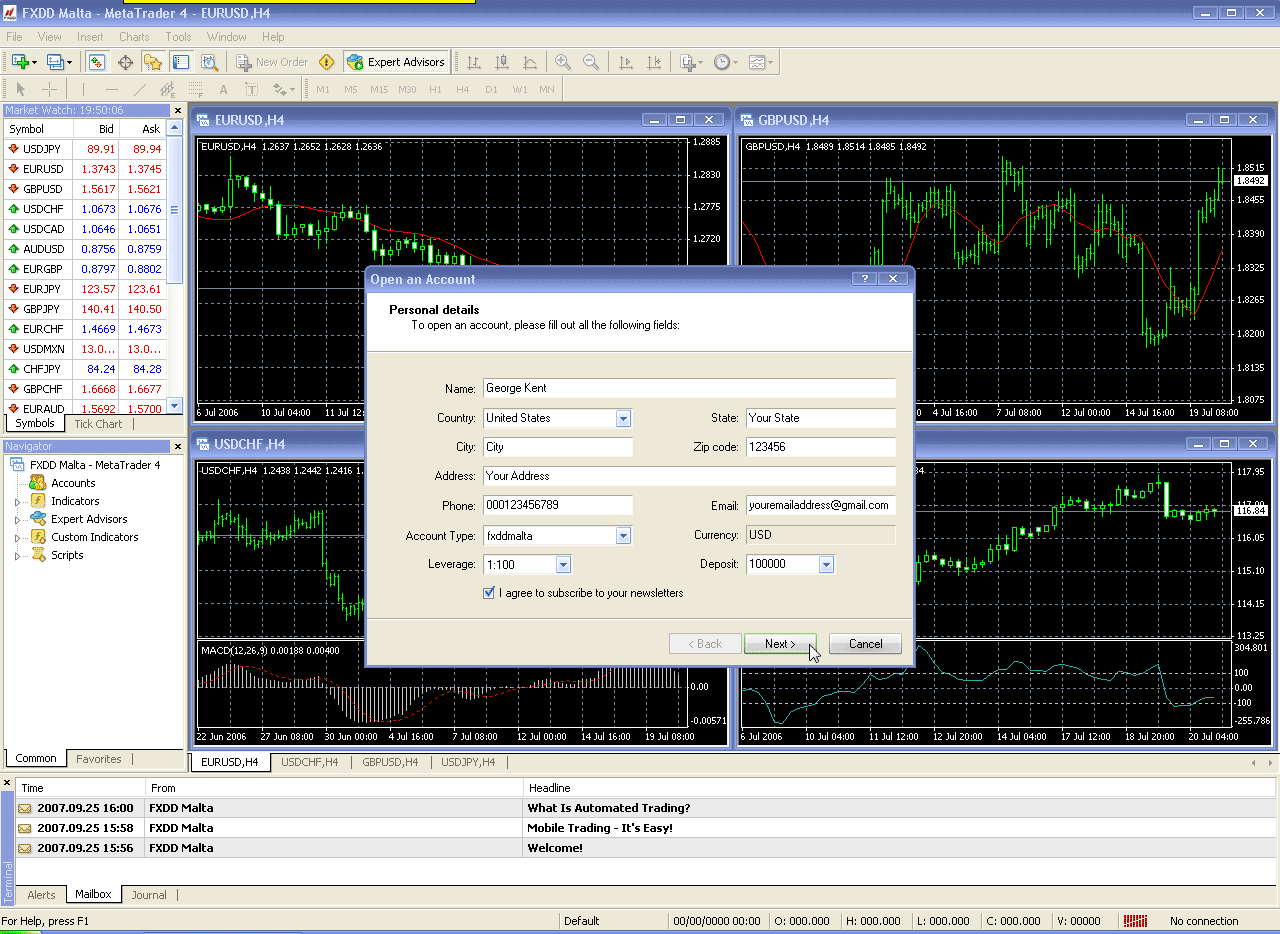Select the equidistant channel tool
The width and height of the screenshot is (1280, 934).
coord(168,89)
